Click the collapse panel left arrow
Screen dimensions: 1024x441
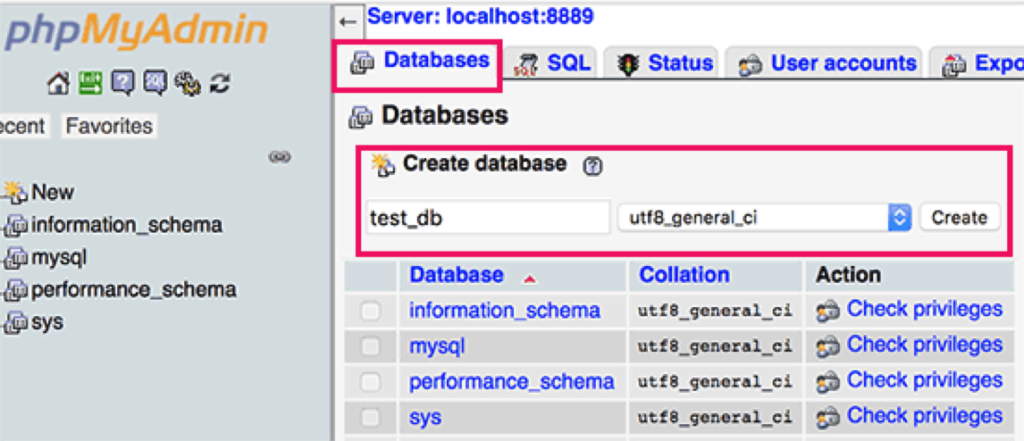pyautogui.click(x=347, y=22)
